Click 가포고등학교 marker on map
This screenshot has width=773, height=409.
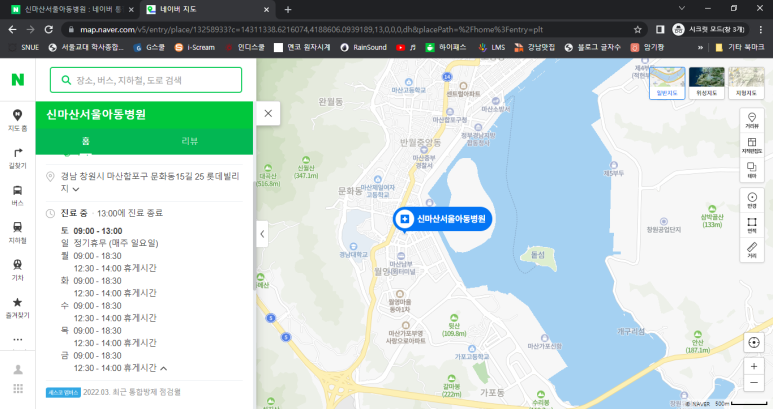point(472,352)
